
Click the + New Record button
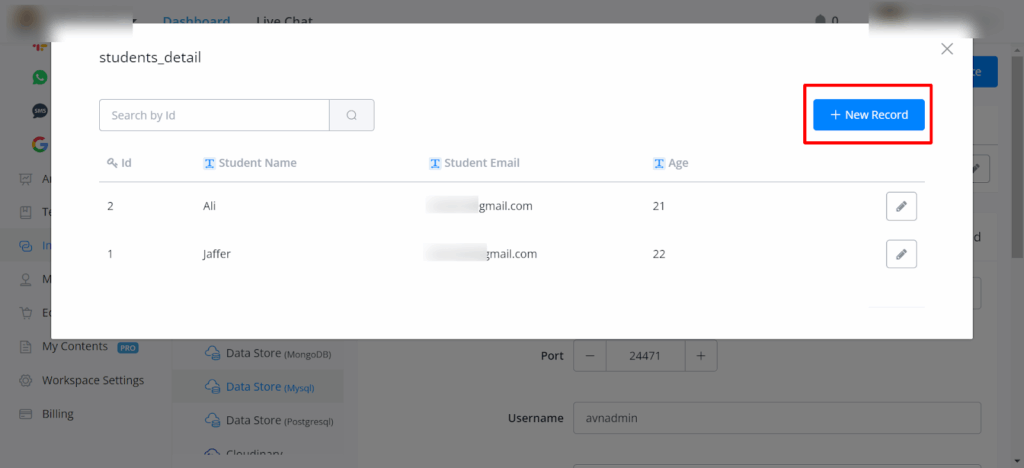click(868, 115)
